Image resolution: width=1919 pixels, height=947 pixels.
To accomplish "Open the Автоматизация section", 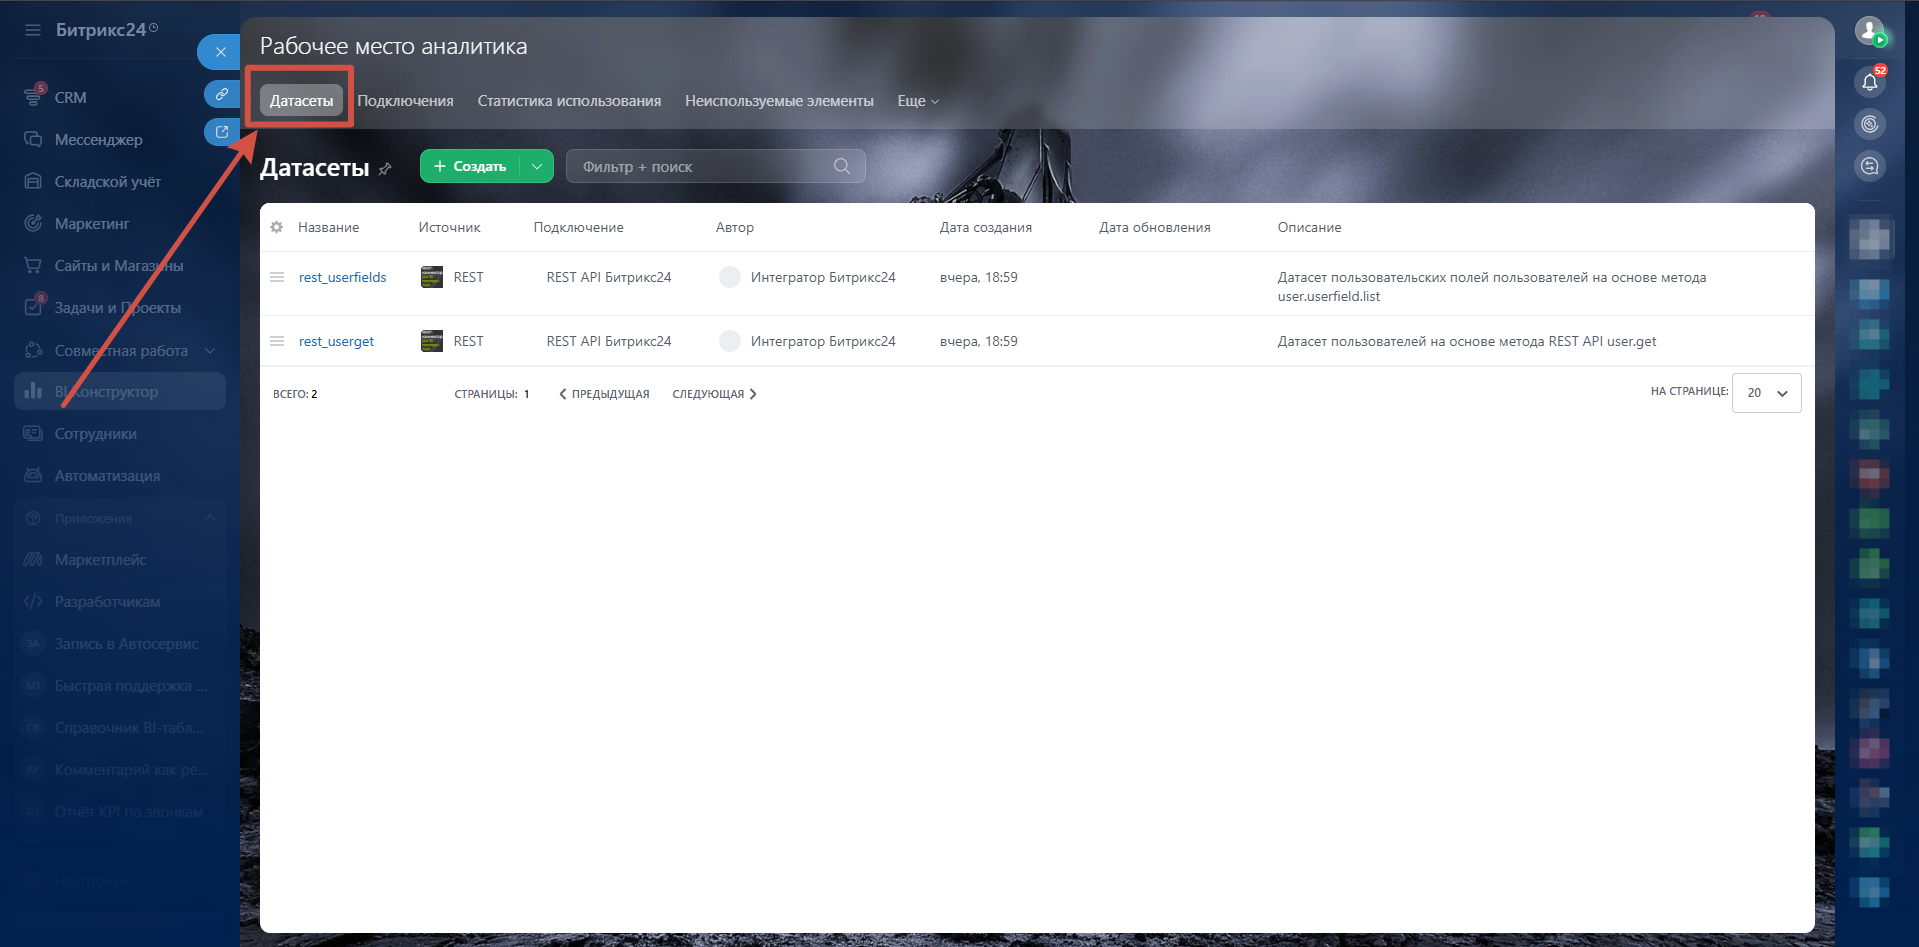I will coord(107,475).
